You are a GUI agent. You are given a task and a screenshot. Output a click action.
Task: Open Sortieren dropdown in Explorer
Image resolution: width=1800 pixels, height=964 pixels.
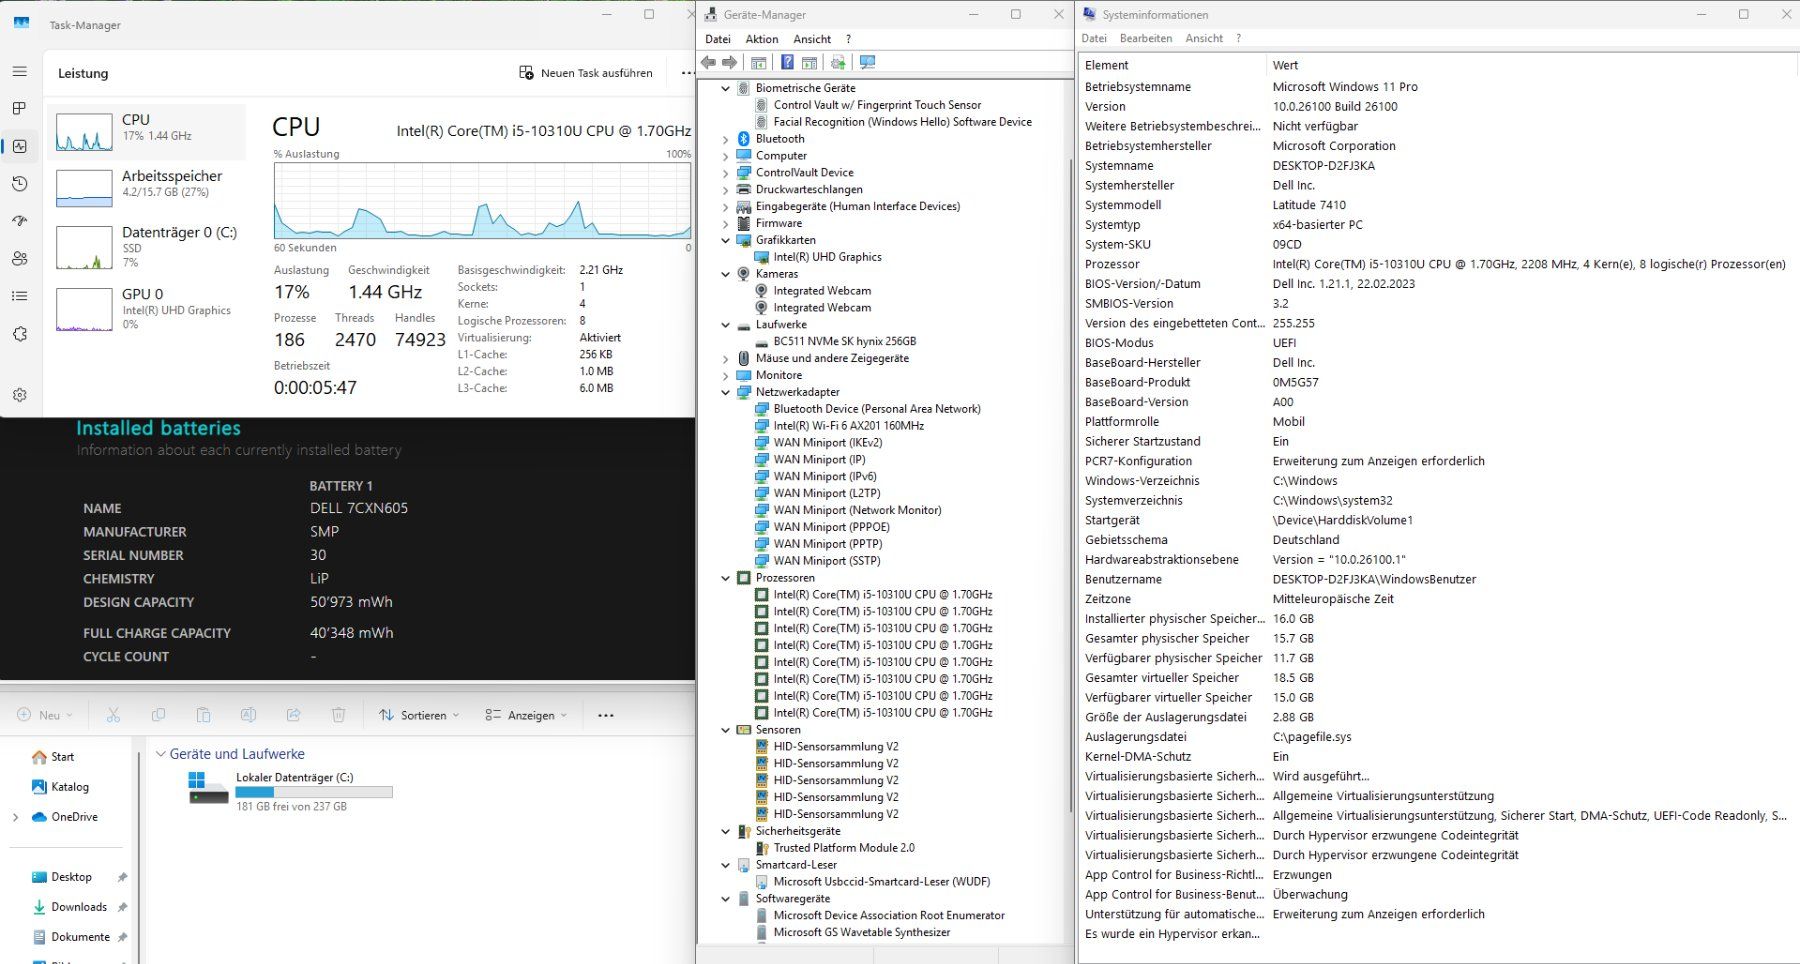pyautogui.click(x=419, y=715)
